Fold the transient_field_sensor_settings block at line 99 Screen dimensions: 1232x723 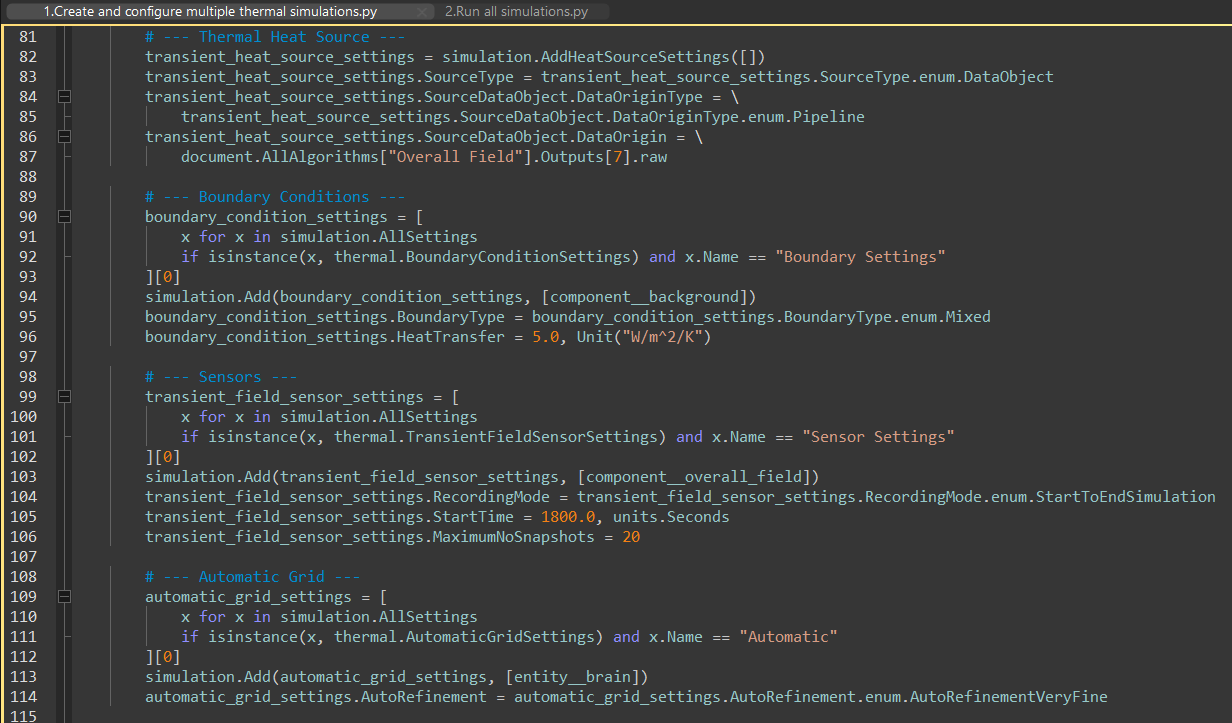tap(65, 397)
